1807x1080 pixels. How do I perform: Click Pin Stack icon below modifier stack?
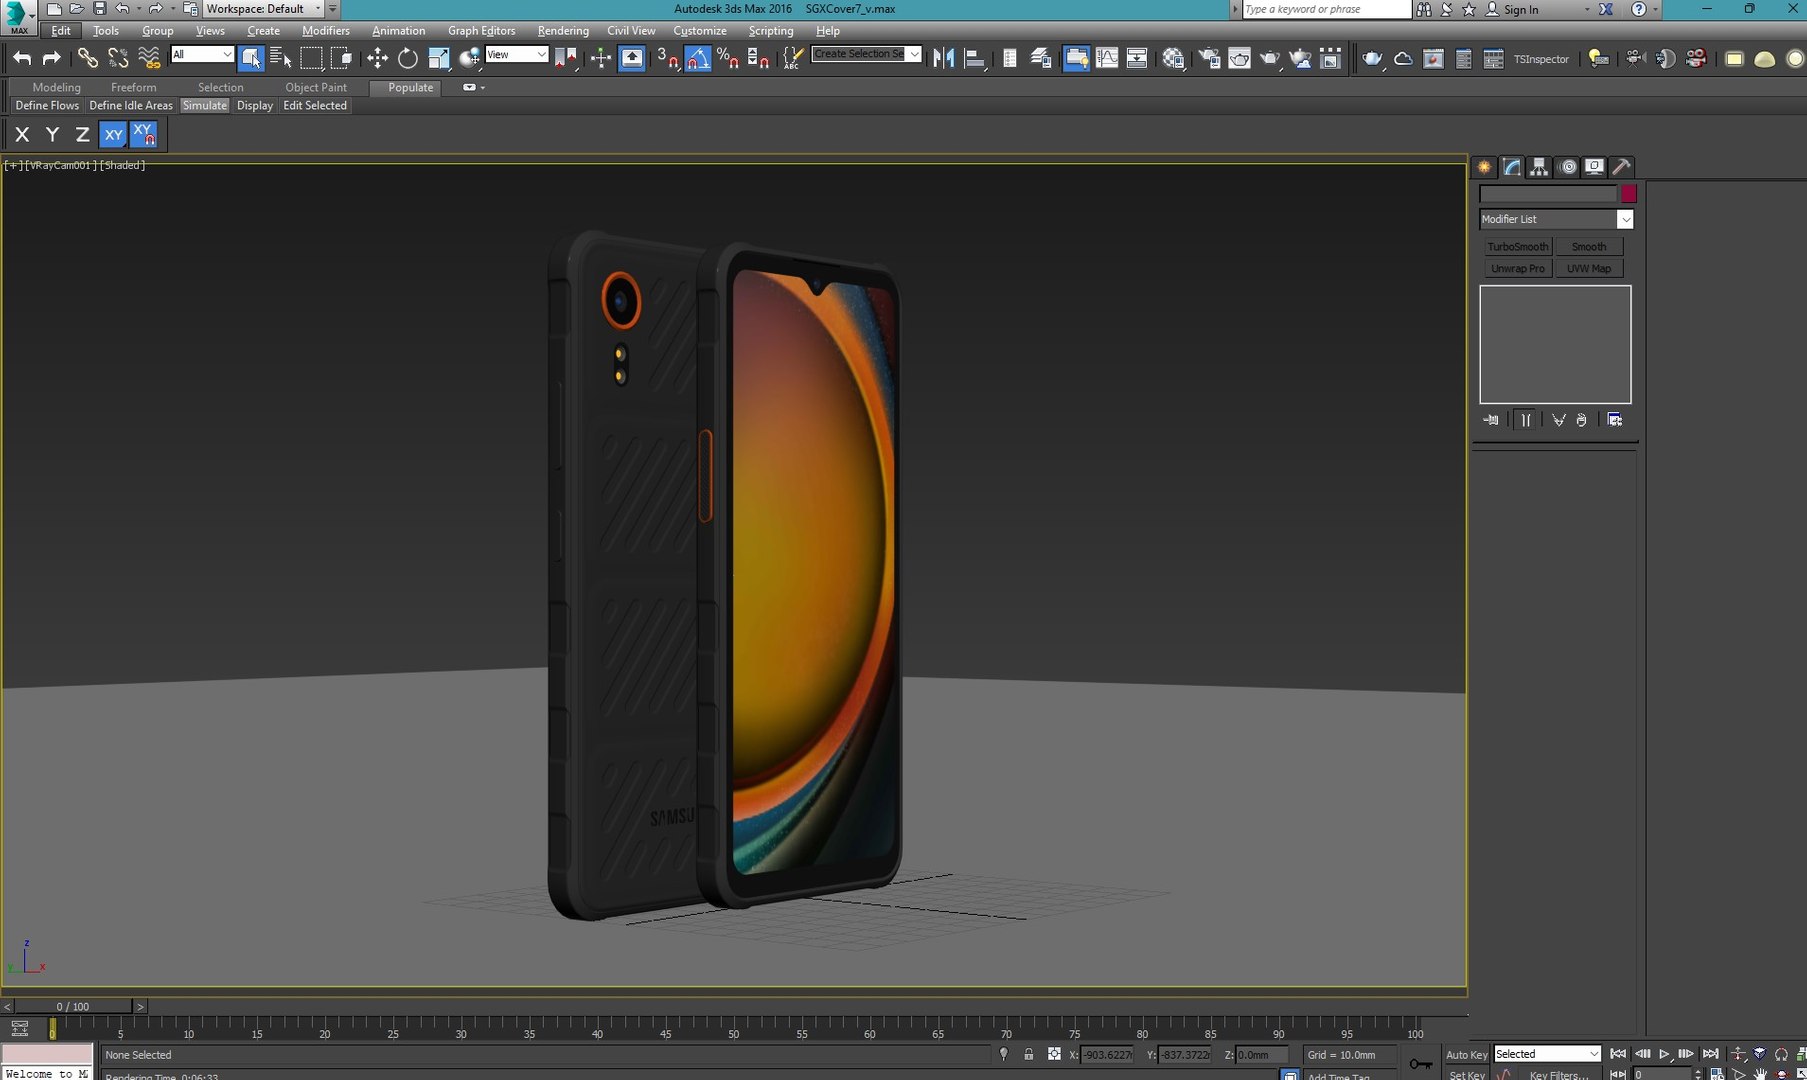pyautogui.click(x=1491, y=420)
